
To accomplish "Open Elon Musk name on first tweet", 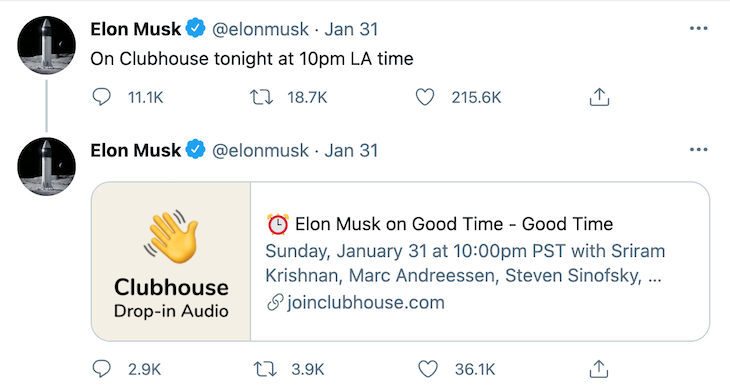I will (135, 29).
